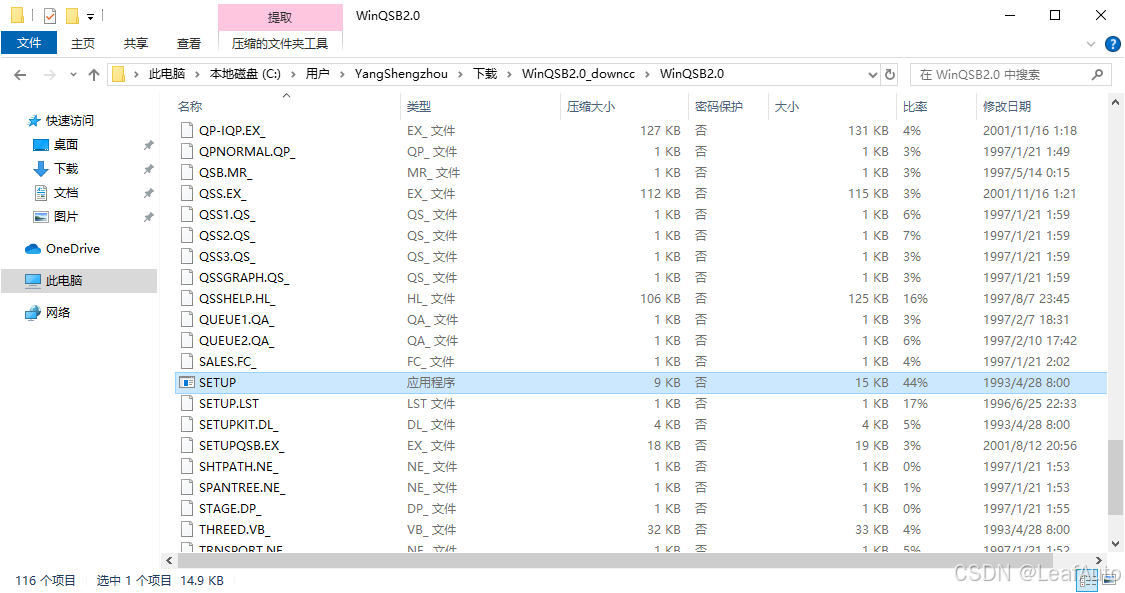Click the 提取 contextual tab header
This screenshot has height=593, width=1125.
pyautogui.click(x=280, y=17)
